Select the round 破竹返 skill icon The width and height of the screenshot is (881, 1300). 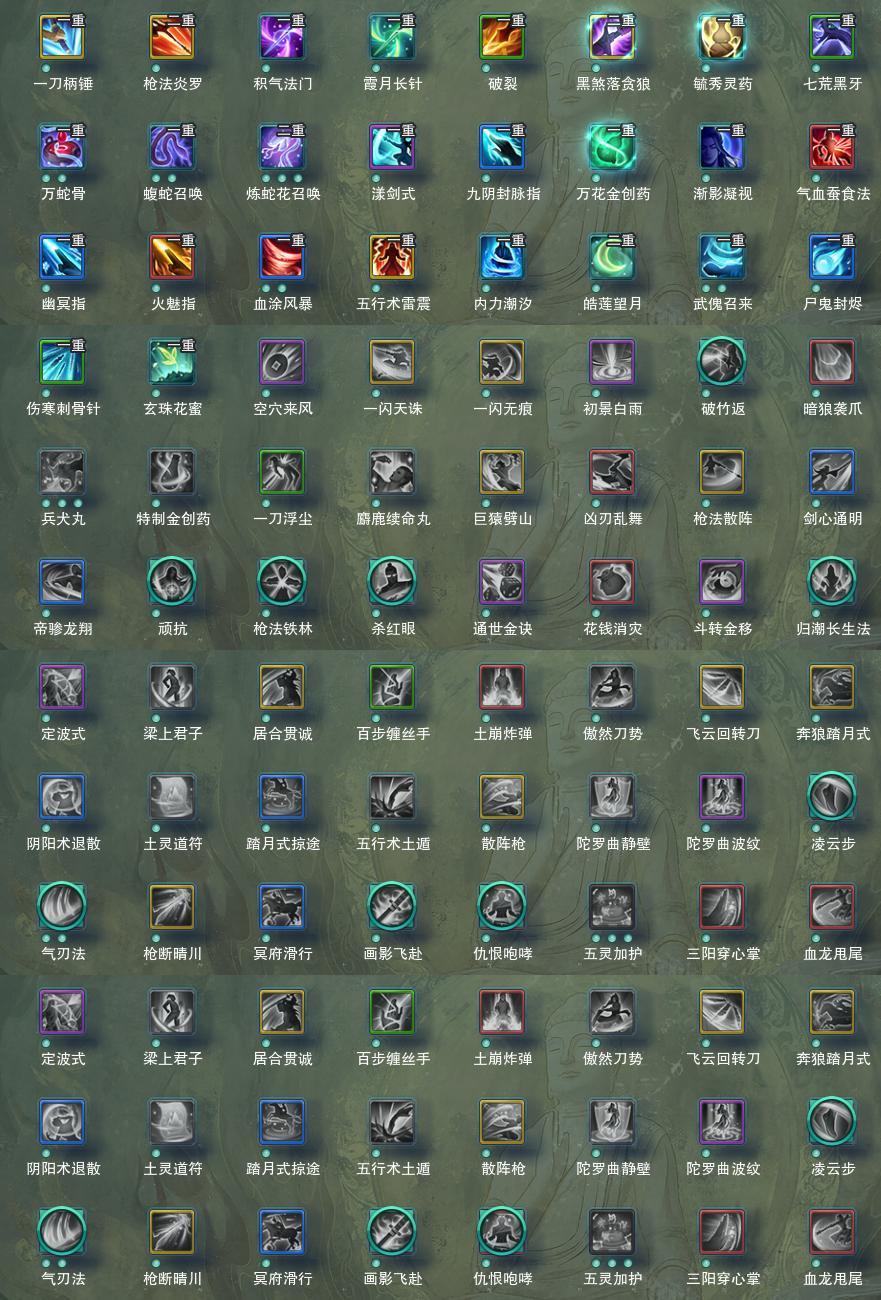722,363
